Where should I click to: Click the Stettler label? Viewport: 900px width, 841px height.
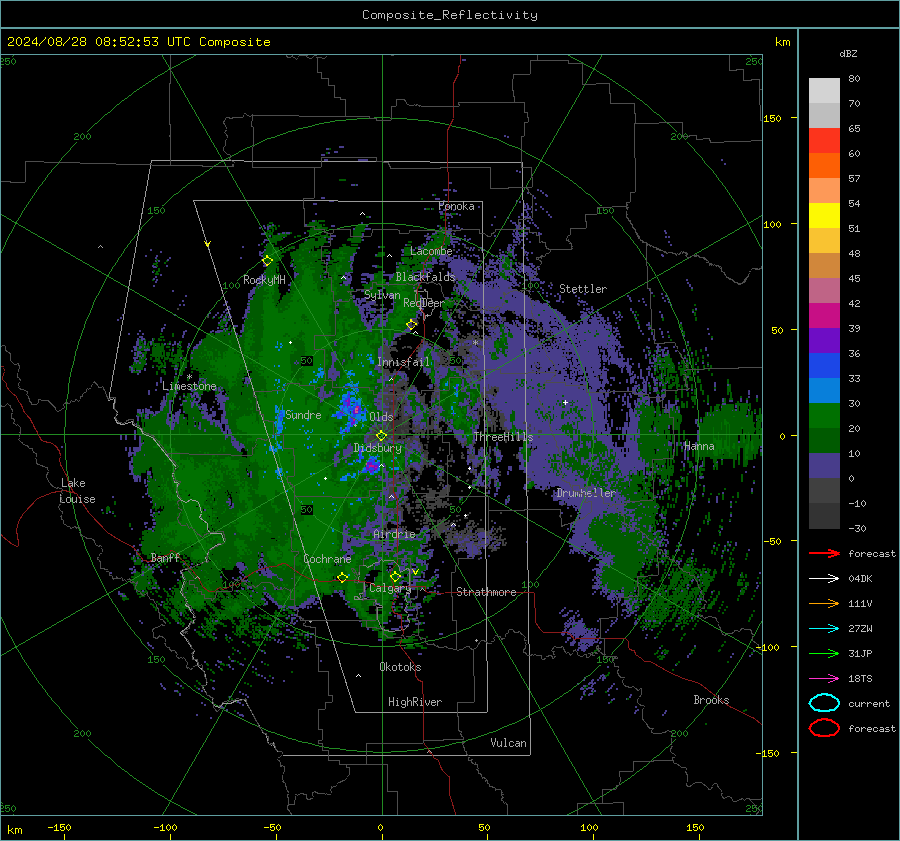click(583, 289)
